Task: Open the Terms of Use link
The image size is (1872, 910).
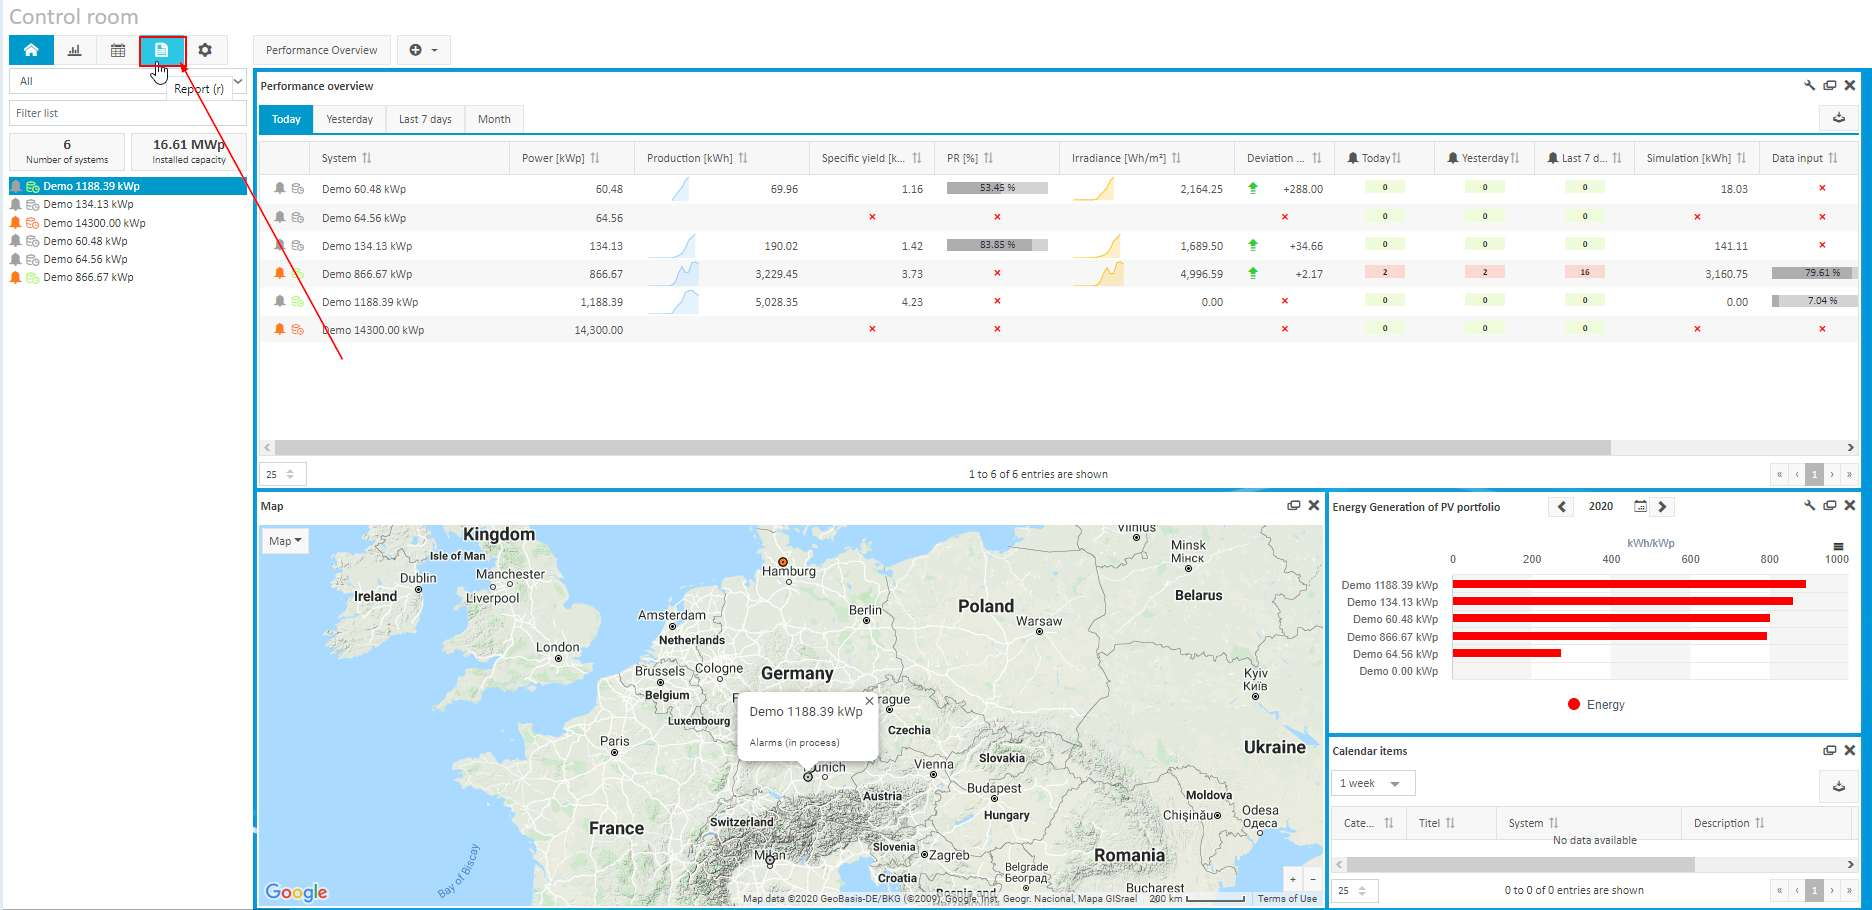Action: coord(1287,899)
